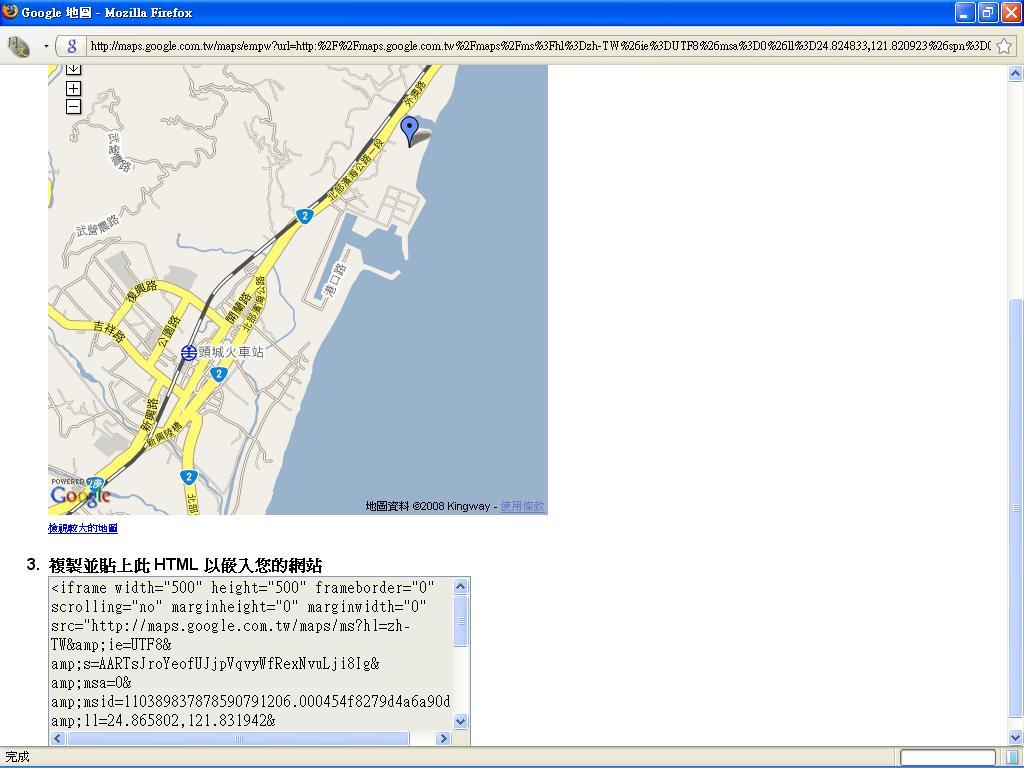The image size is (1024, 768).
Task: Click the code box horizontal scrollbar thumb
Action: click(238, 739)
